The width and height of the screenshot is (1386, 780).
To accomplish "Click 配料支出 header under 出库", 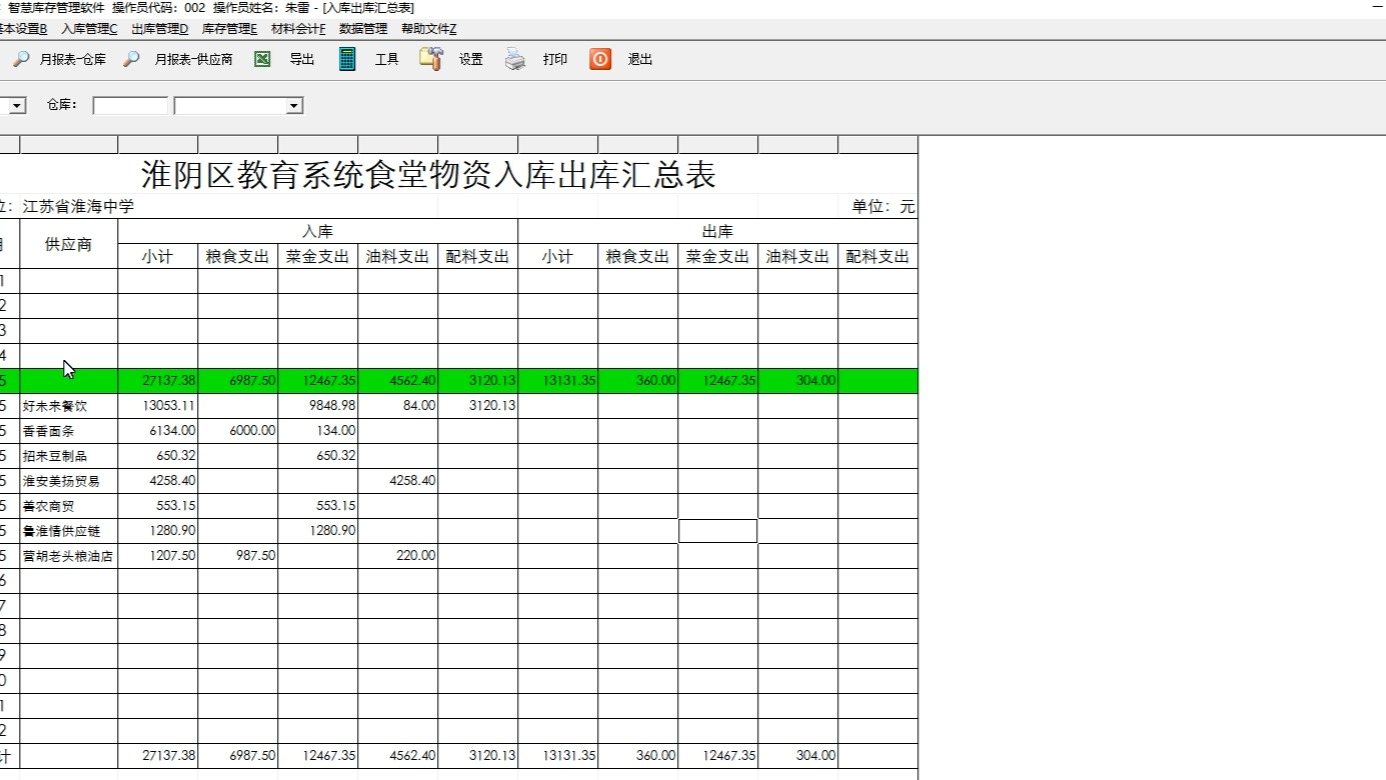I will click(878, 257).
